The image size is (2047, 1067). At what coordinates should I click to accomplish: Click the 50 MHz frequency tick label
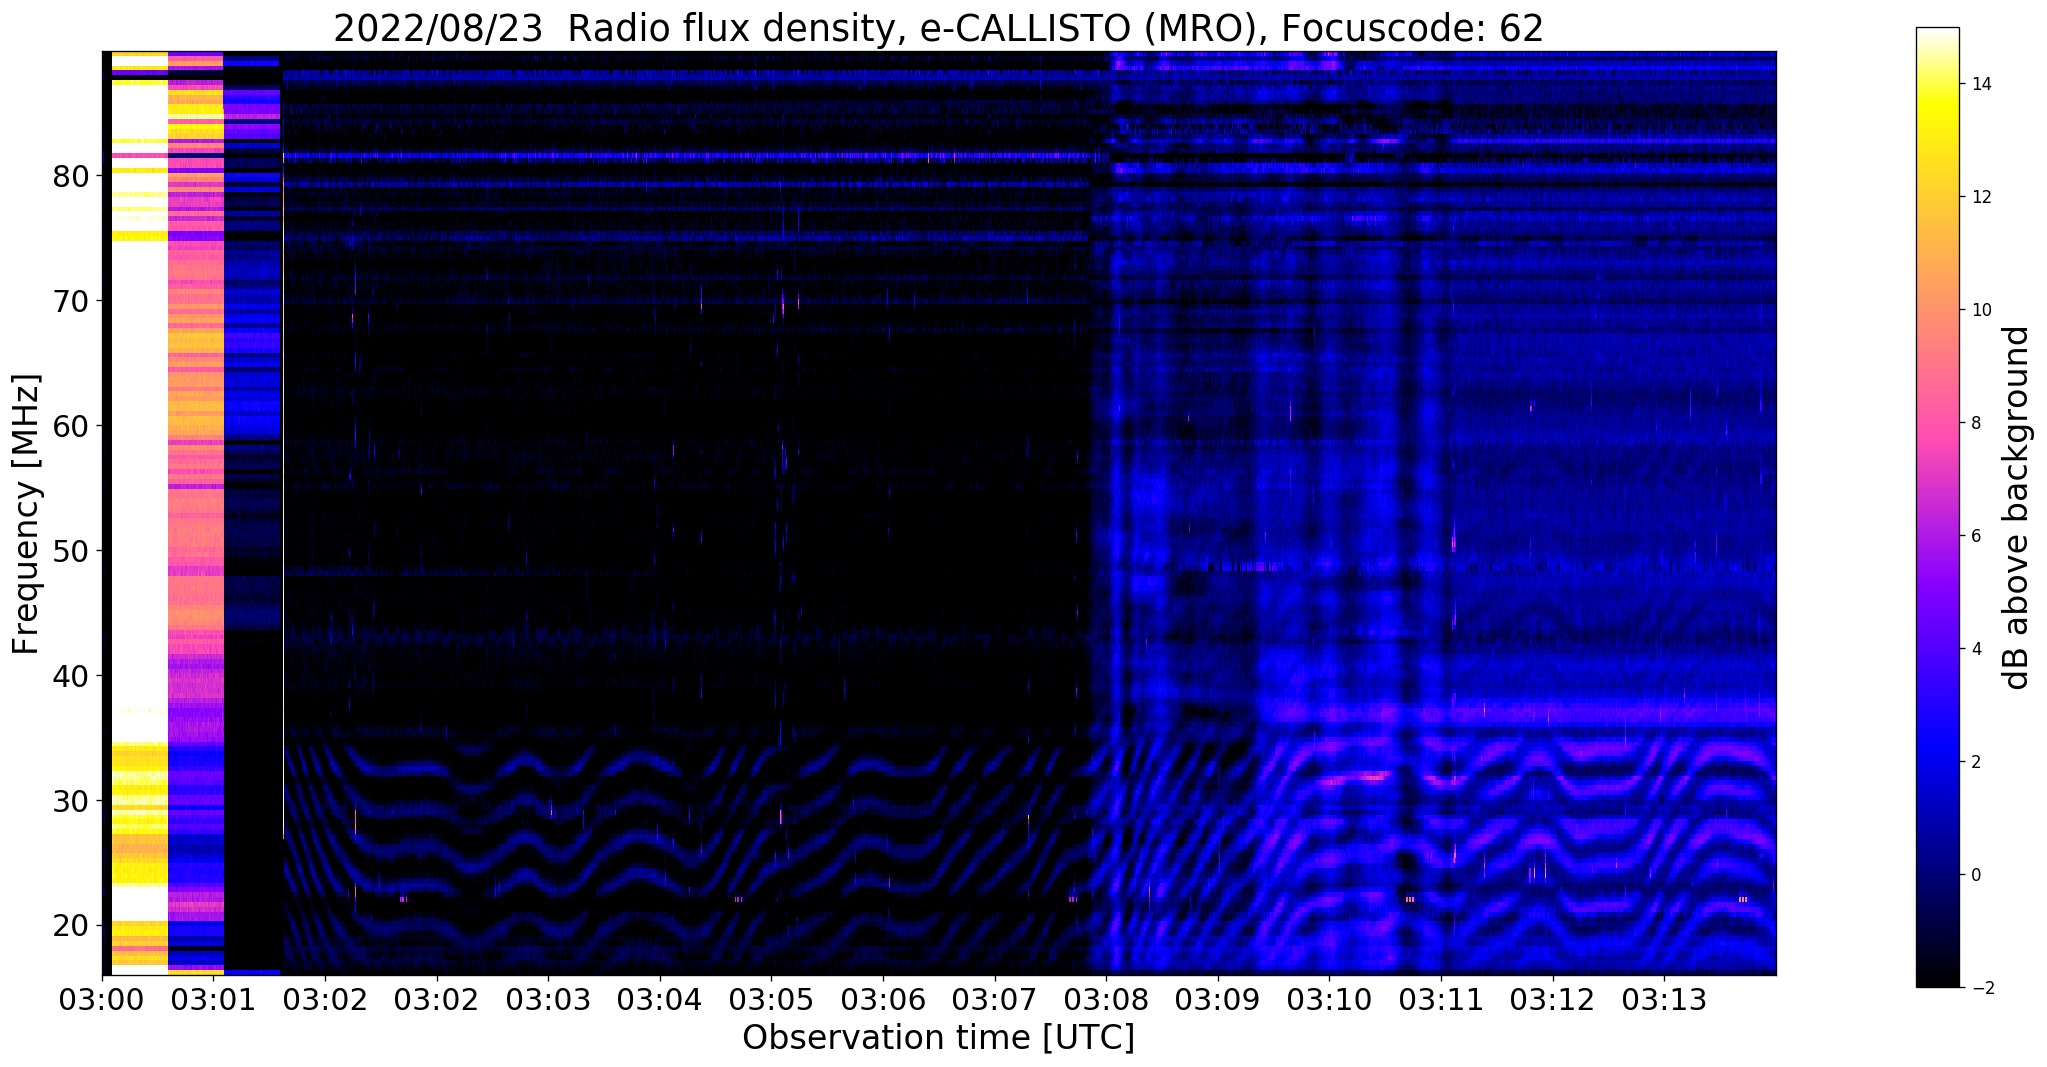point(70,551)
